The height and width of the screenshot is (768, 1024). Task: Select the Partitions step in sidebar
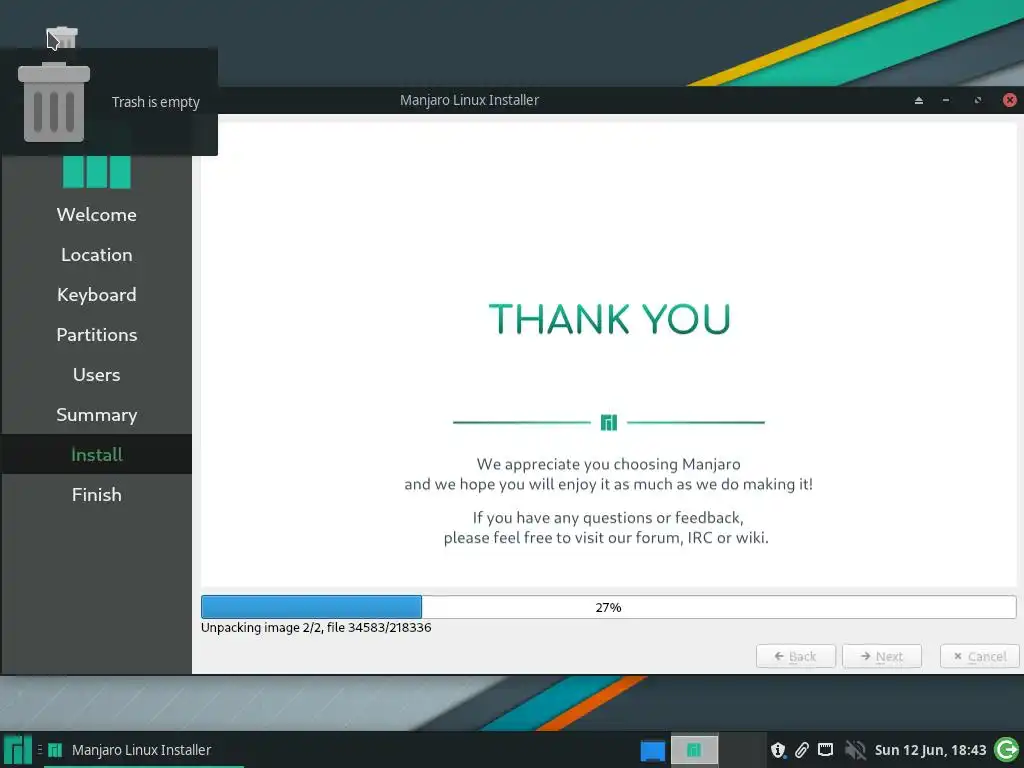(97, 334)
